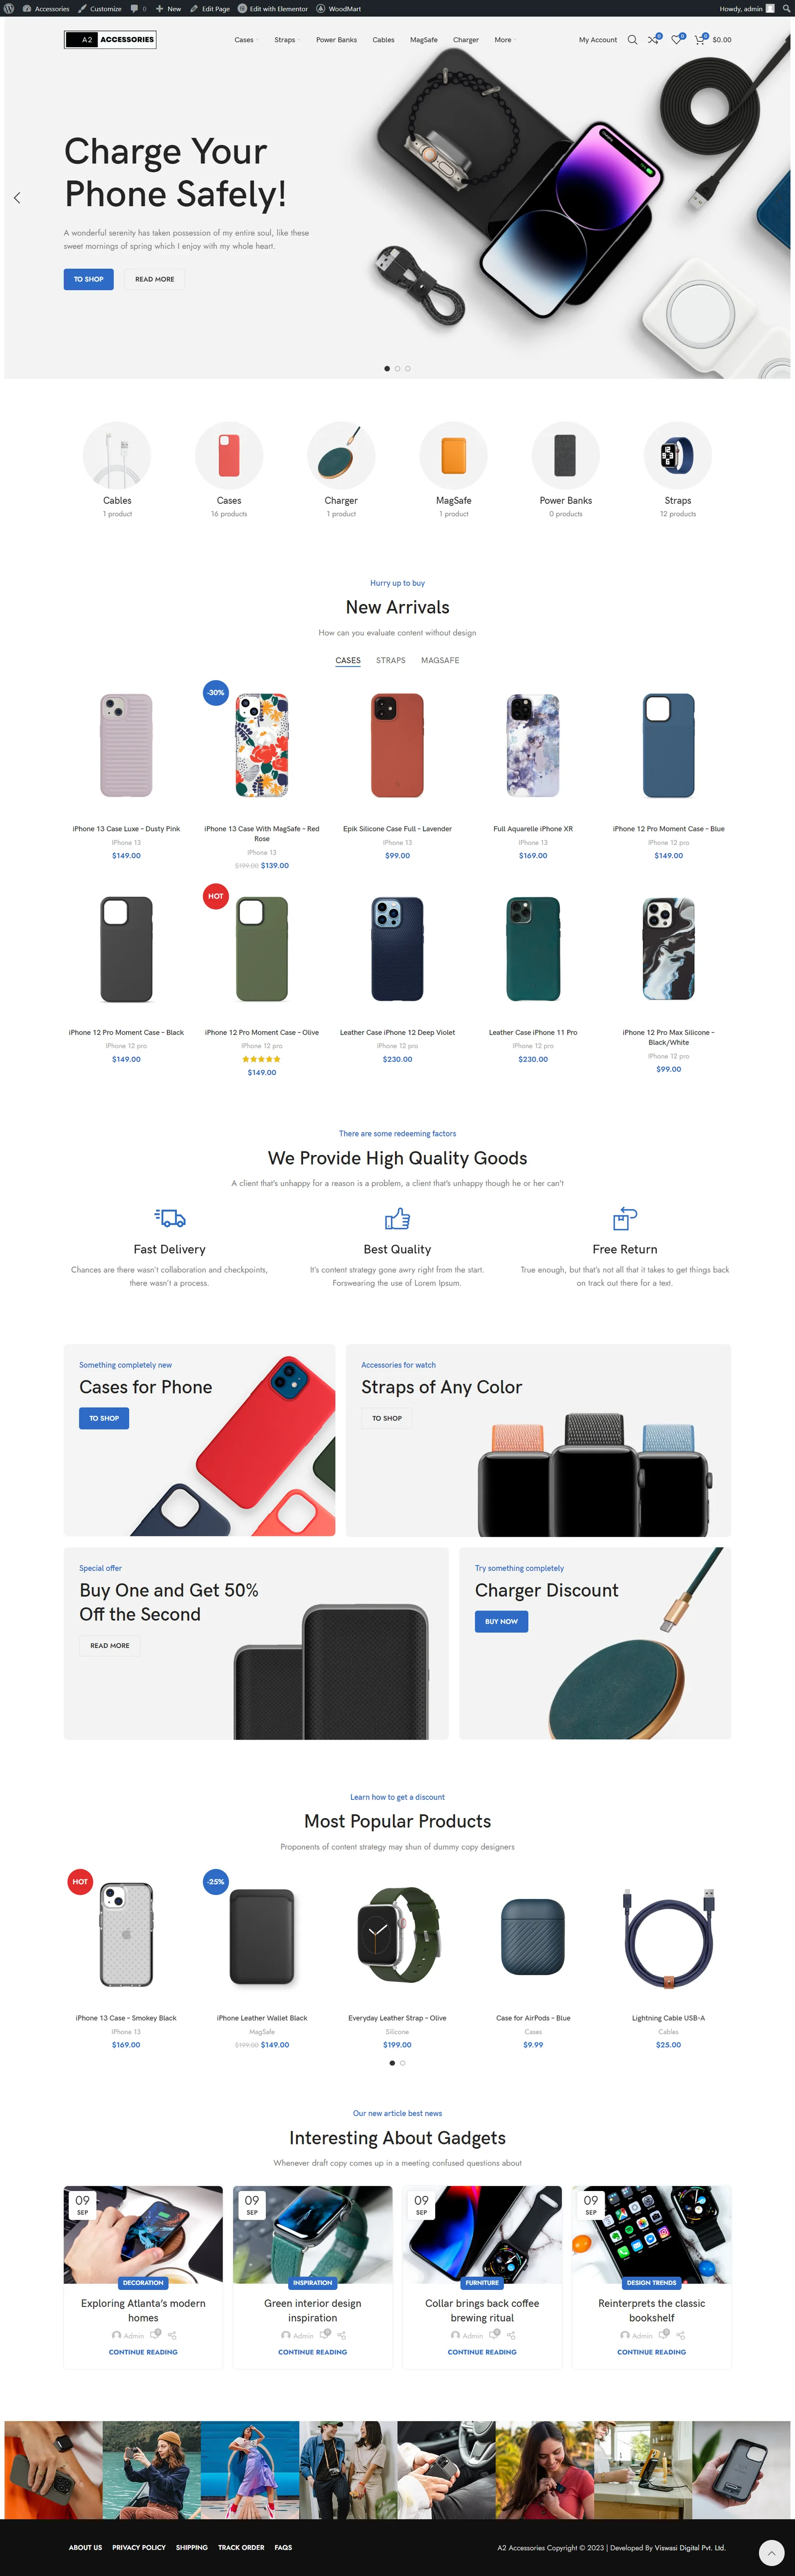Viewport: 795px width, 2576px height.
Task: Switch to the STRAPS tab in New Arrivals
Action: pos(391,660)
